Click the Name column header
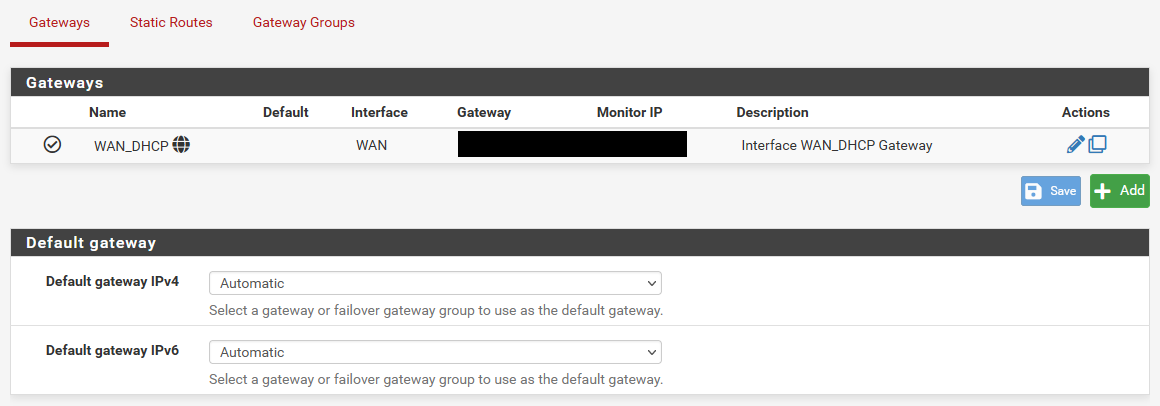This screenshot has height=406, width=1160. (x=107, y=112)
